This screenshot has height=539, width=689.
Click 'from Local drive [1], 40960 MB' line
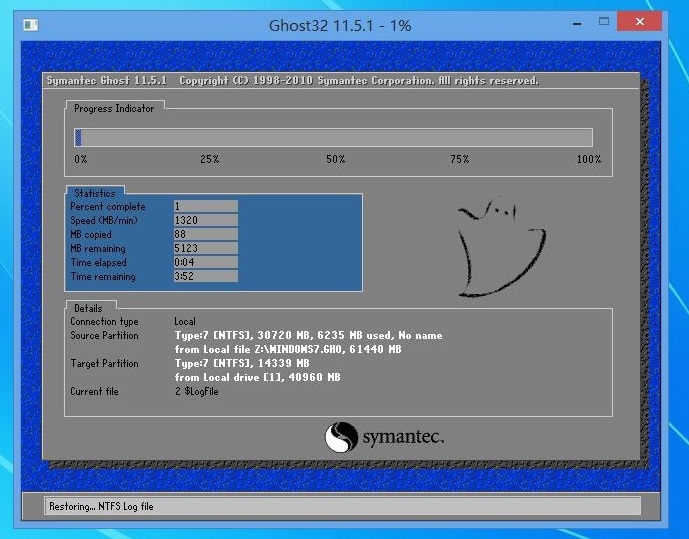click(x=257, y=377)
